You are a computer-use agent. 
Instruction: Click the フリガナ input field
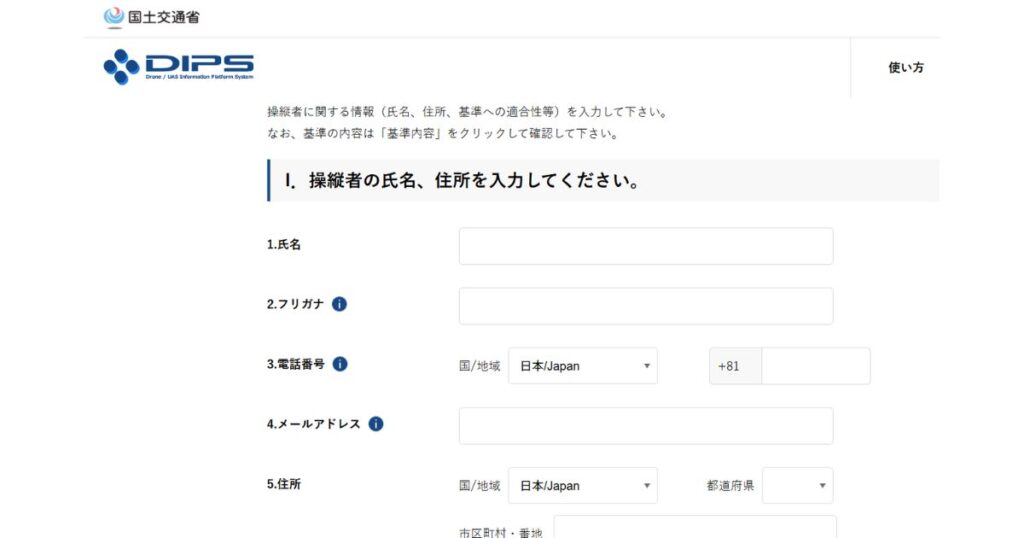click(645, 306)
